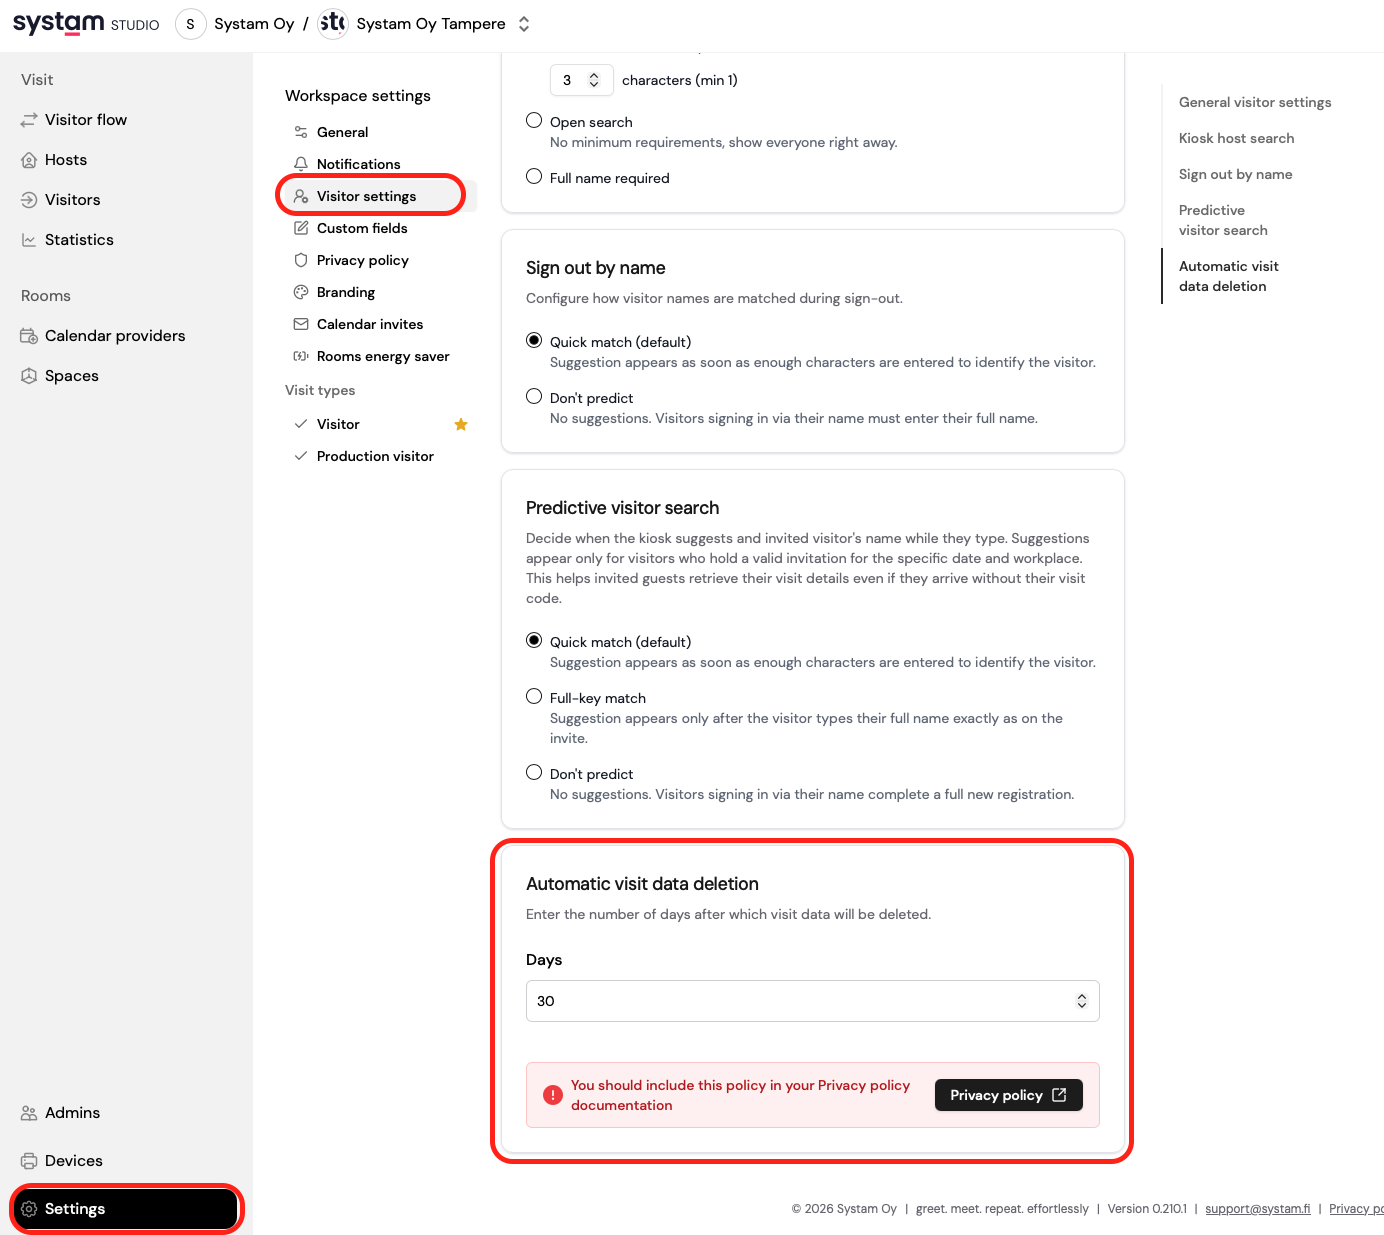Image resolution: width=1384 pixels, height=1235 pixels.
Task: Select the Branding palette icon
Action: 301,292
